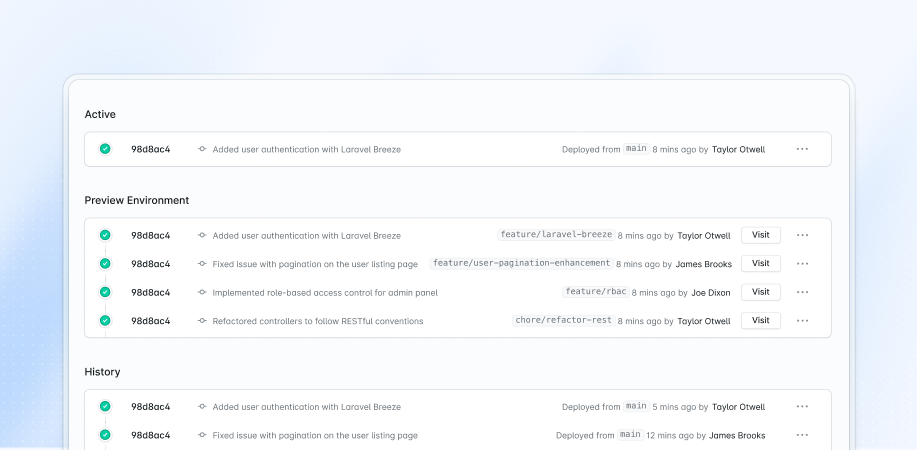The height and width of the screenshot is (450, 917).
Task: Click the chore/refactor-rest branch tag
Action: pos(564,320)
